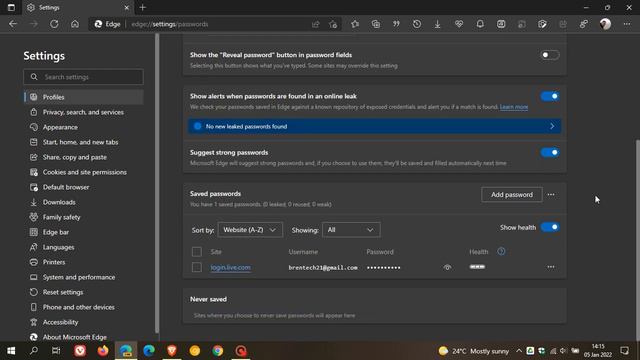The height and width of the screenshot is (360, 640).
Task: Open Windows Start menu
Action: coord(11,351)
